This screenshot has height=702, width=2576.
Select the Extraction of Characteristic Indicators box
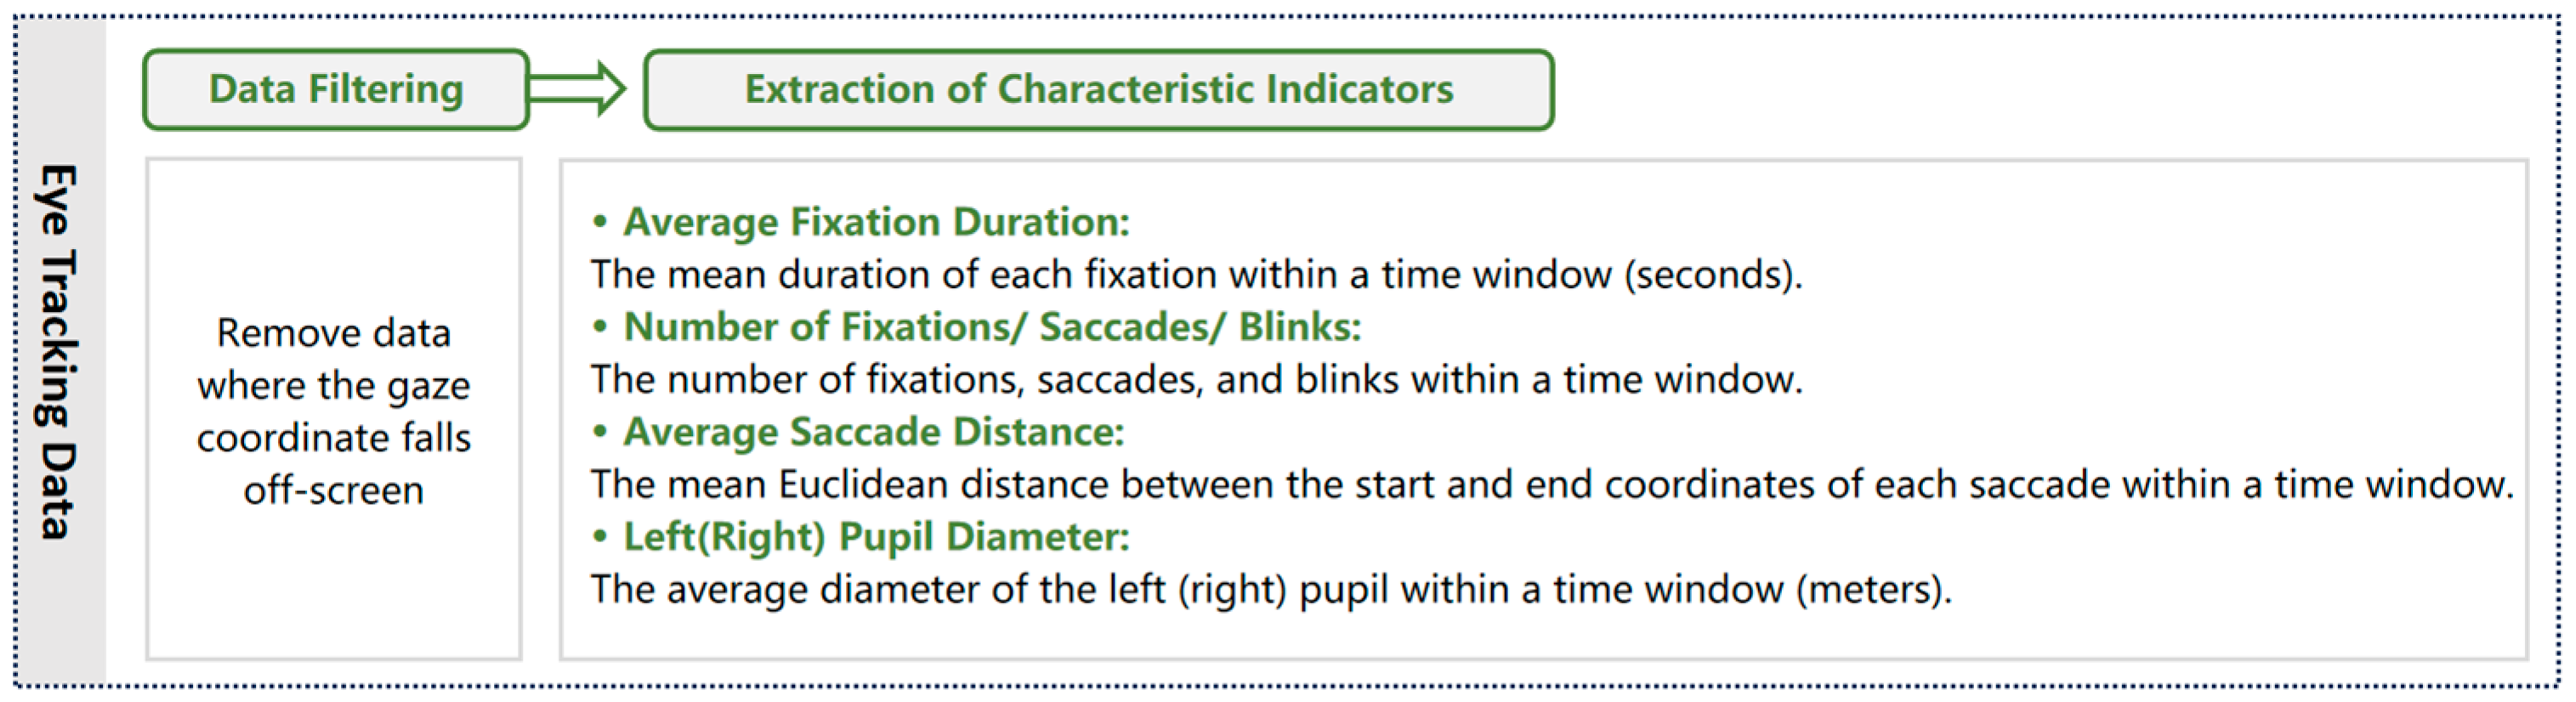pos(1098,89)
